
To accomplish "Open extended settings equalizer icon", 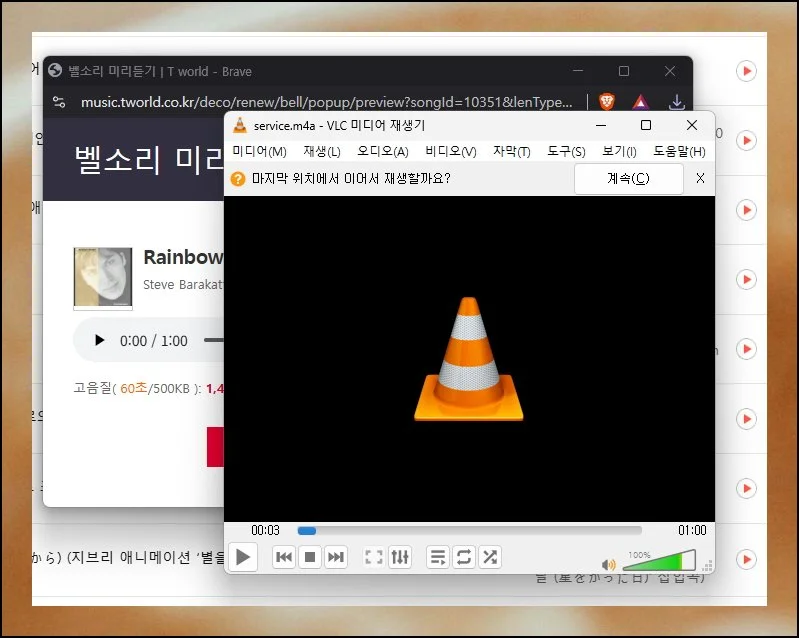I will coord(400,557).
